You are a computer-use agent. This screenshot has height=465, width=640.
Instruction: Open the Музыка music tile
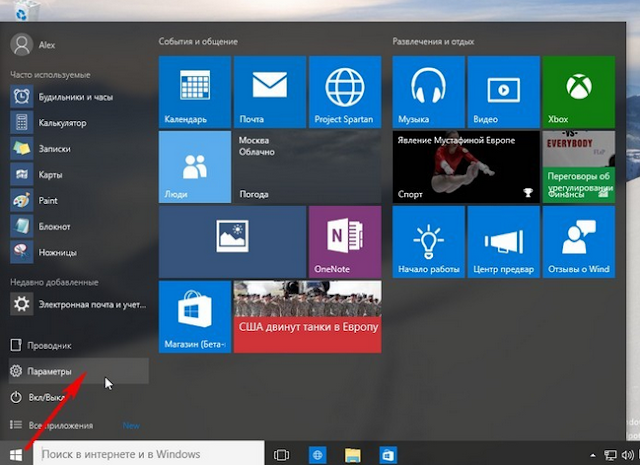point(429,92)
